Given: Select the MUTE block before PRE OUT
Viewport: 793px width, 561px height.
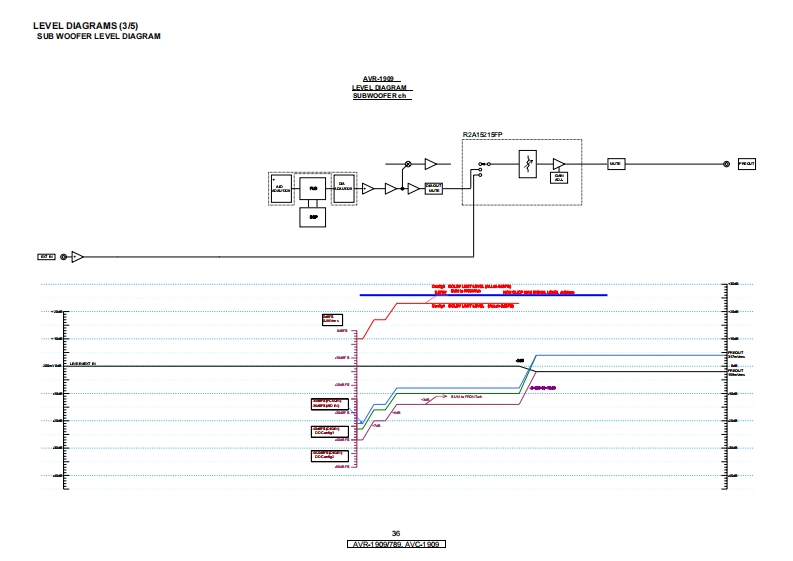Looking at the screenshot, I should tap(616, 163).
